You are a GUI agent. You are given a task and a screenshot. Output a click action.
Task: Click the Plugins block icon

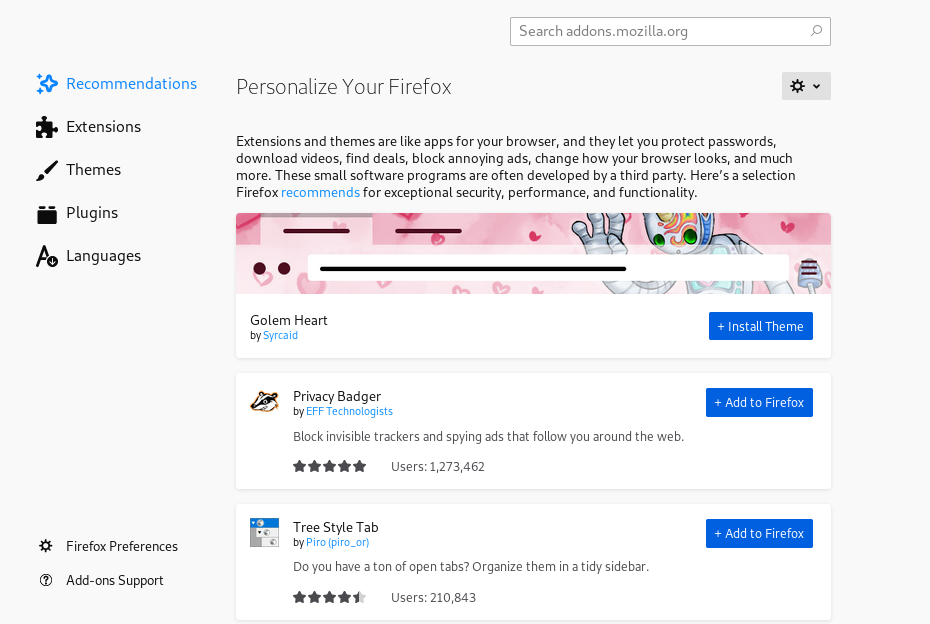(46, 213)
